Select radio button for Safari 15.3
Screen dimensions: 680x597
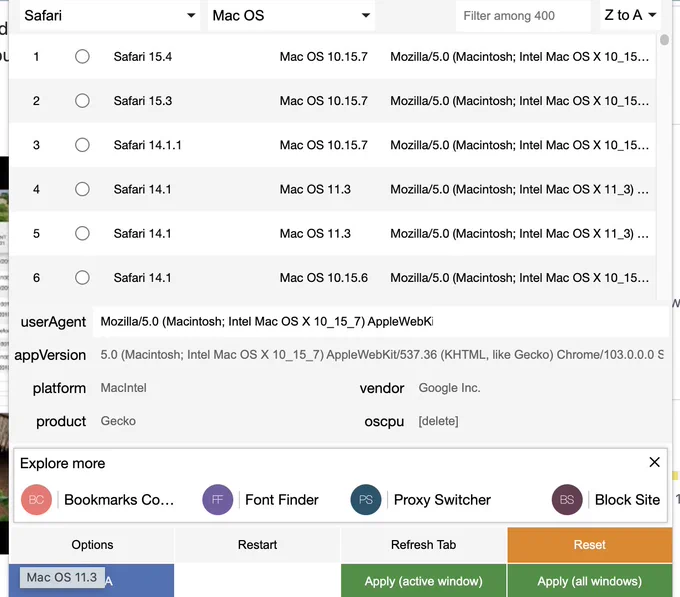[82, 101]
